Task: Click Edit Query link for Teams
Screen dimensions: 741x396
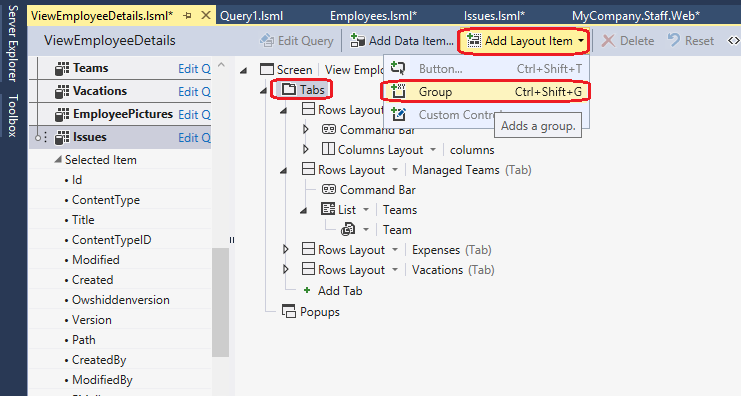Action: (x=194, y=69)
